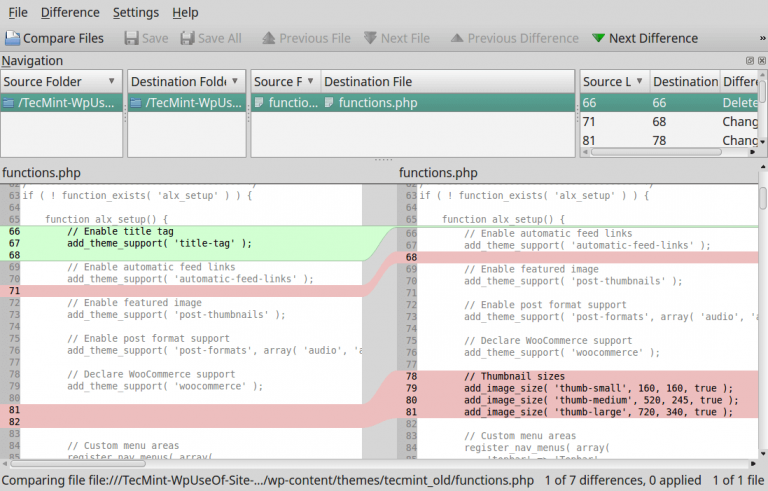The image size is (768, 491).
Task: Open the Difference menu
Action: pos(70,12)
